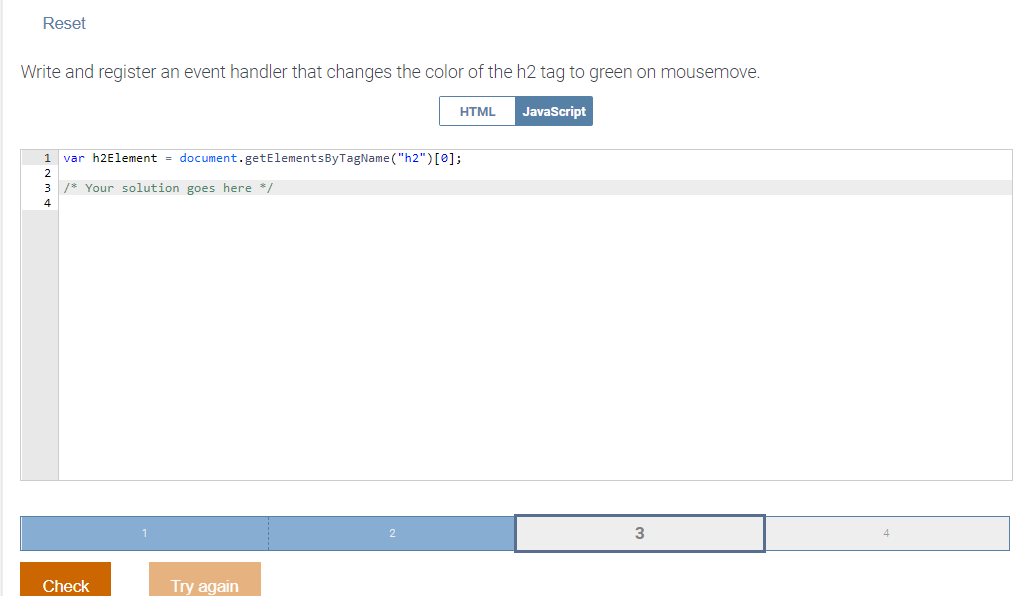Click the Try again button
The width and height of the screenshot is (1021, 596).
coord(204,580)
